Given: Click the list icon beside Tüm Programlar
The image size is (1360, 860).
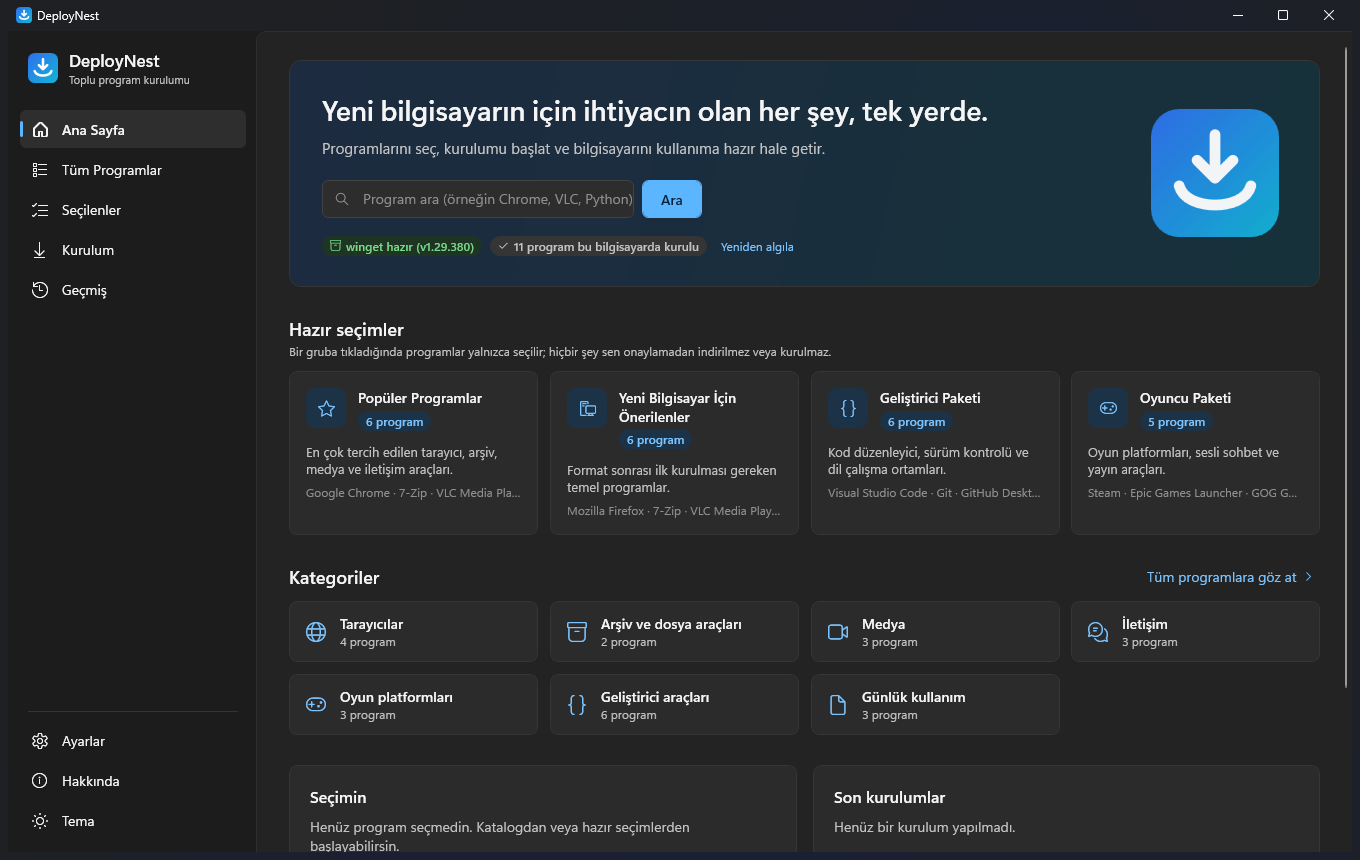Looking at the screenshot, I should click(x=40, y=170).
